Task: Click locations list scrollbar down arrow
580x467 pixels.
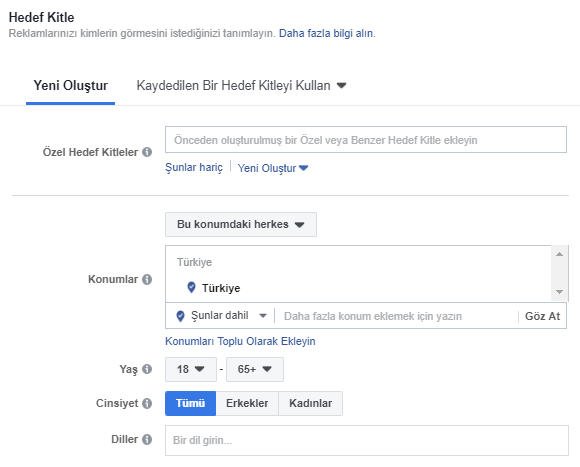Action: point(559,292)
